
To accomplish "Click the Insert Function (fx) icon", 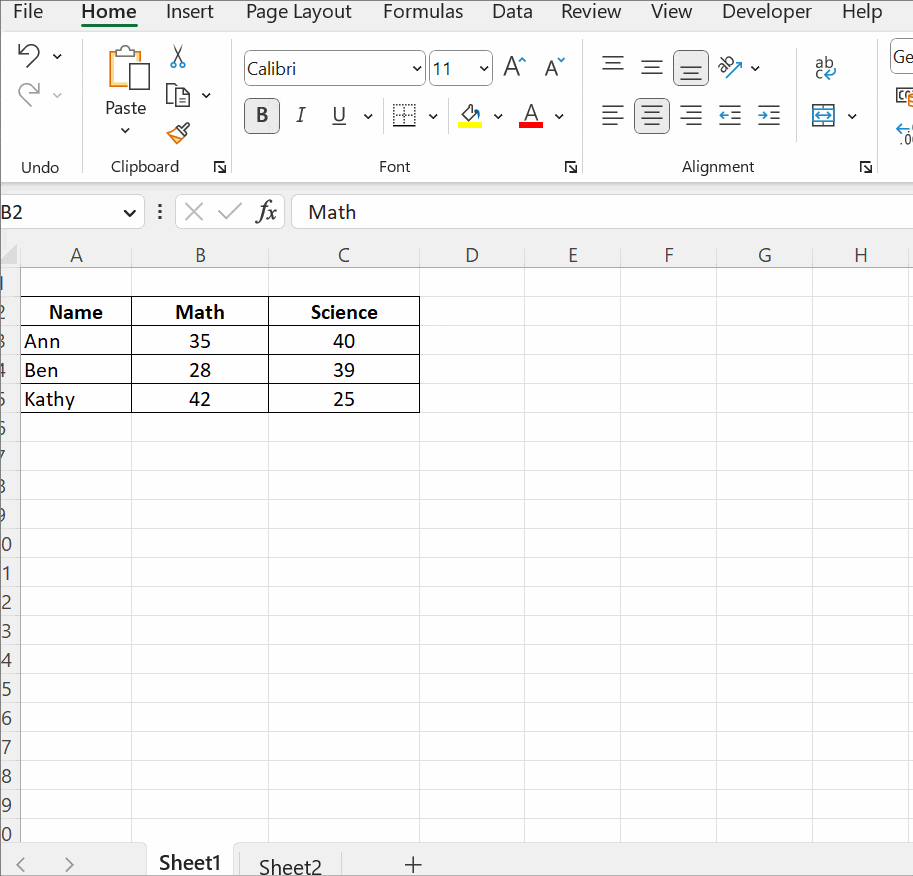I will pos(266,211).
